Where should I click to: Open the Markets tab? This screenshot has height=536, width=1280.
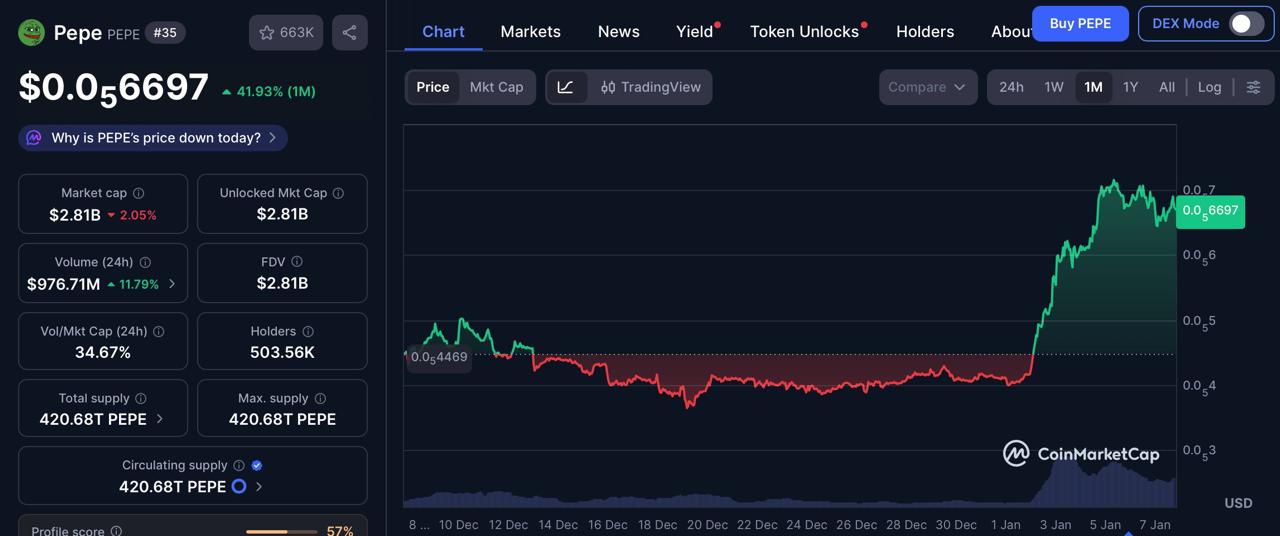click(x=530, y=31)
